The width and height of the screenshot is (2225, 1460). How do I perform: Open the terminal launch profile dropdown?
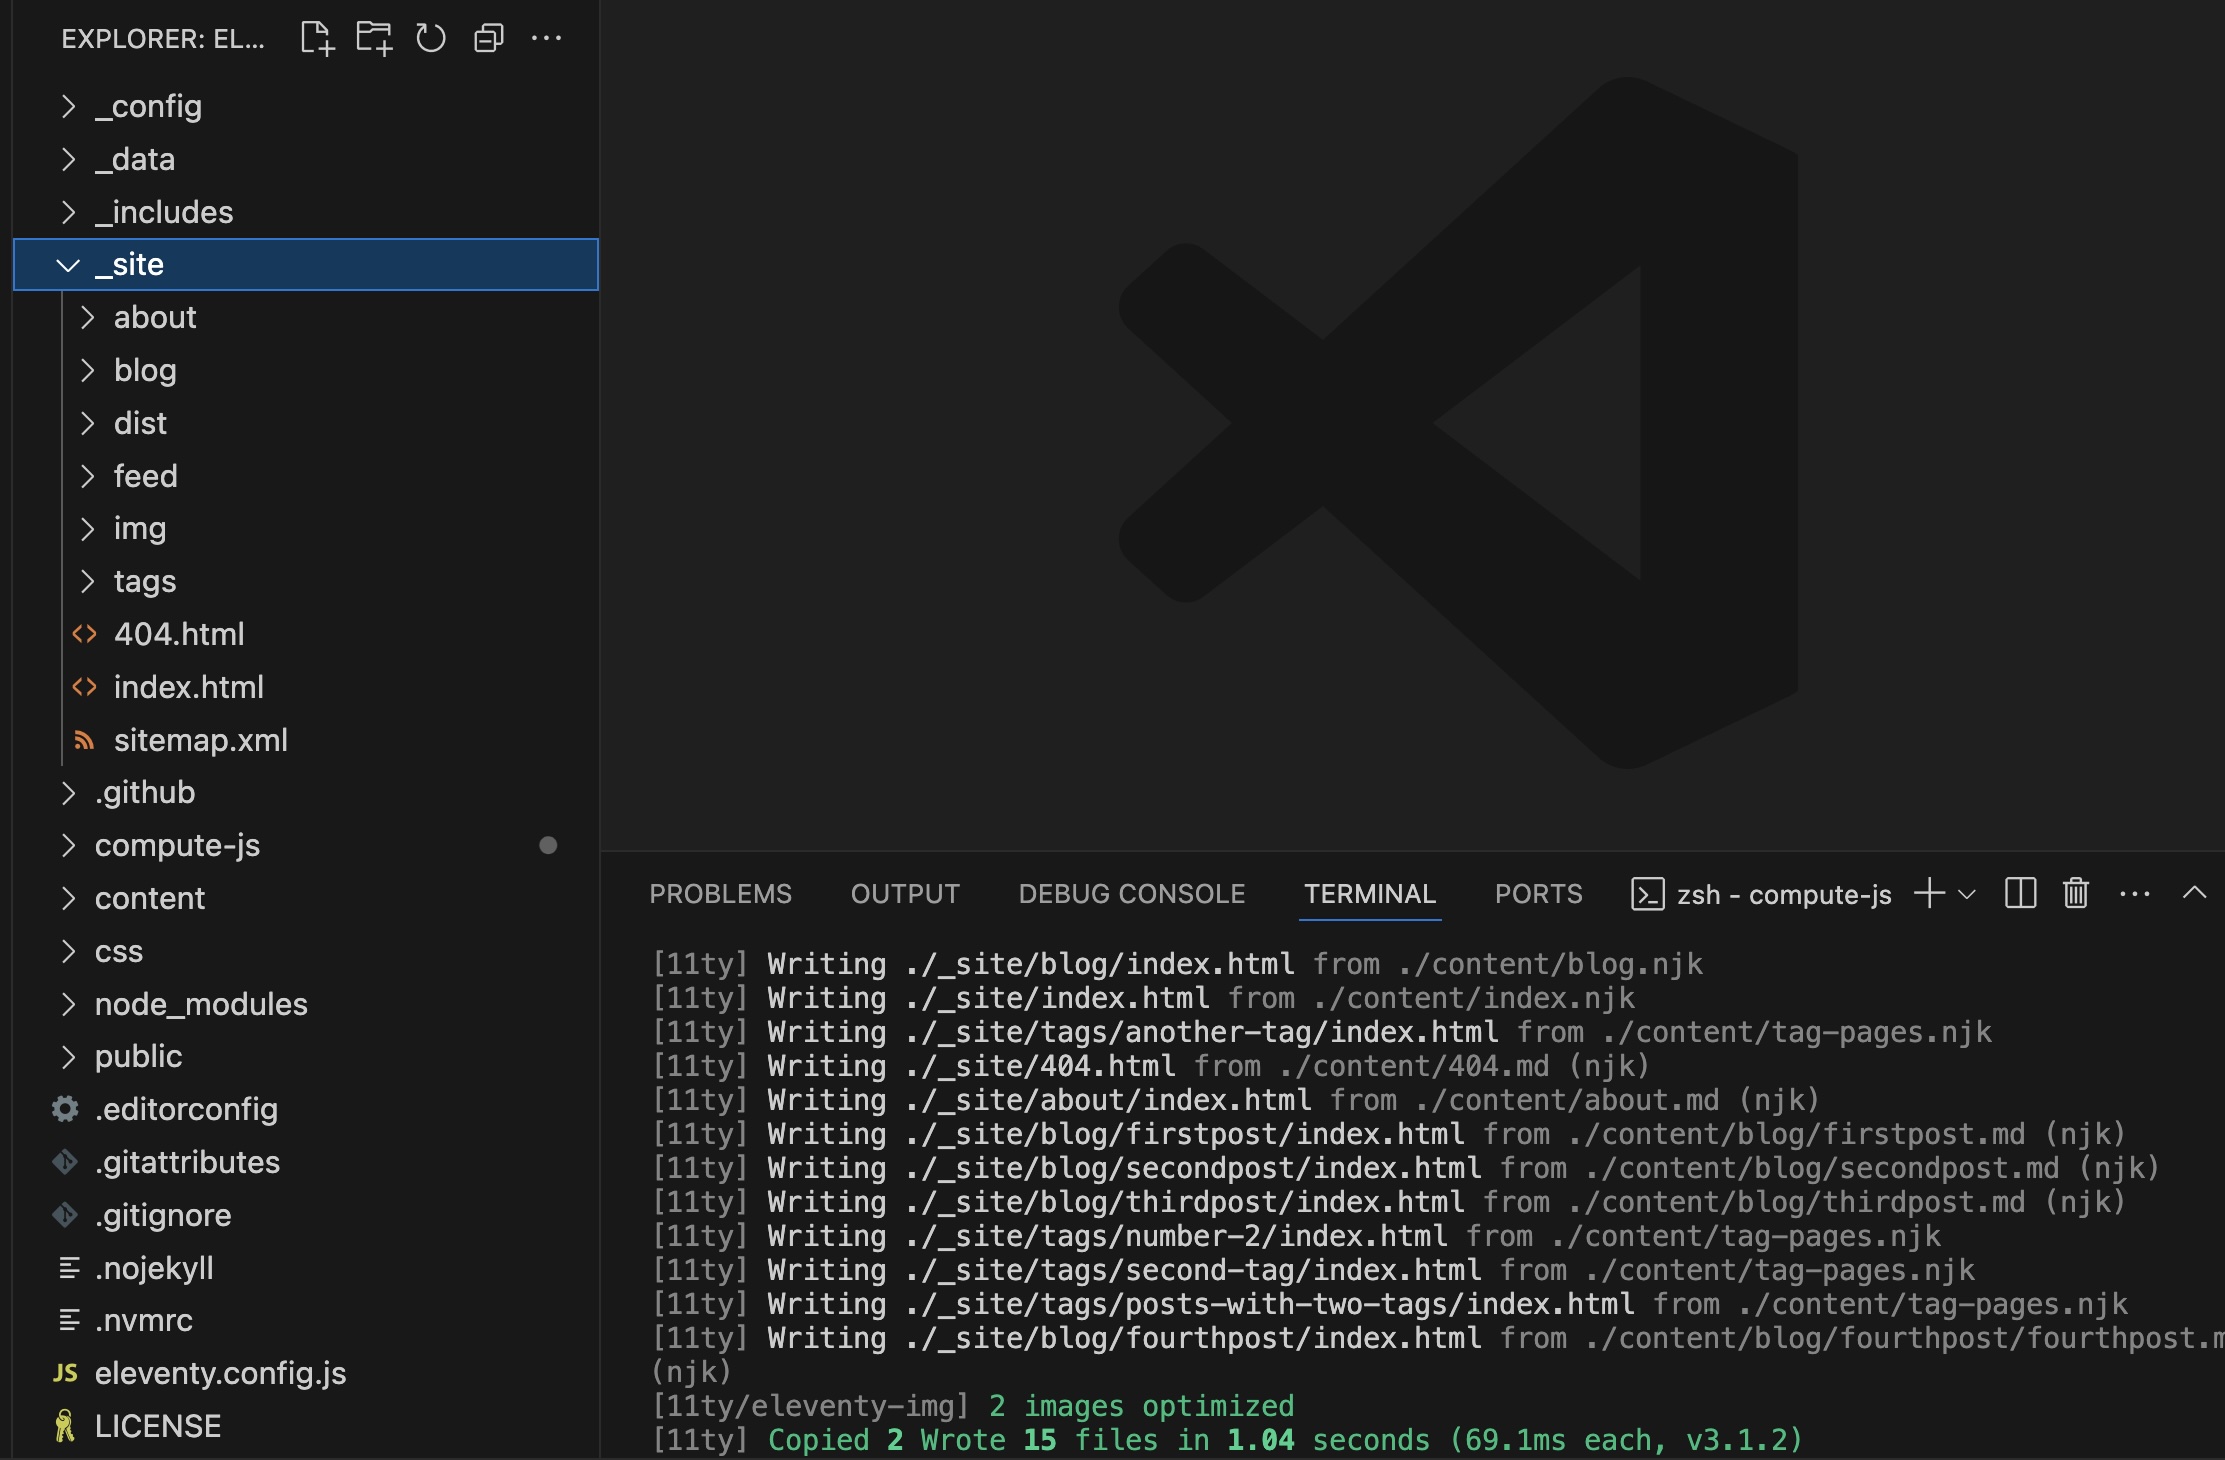click(x=1965, y=894)
